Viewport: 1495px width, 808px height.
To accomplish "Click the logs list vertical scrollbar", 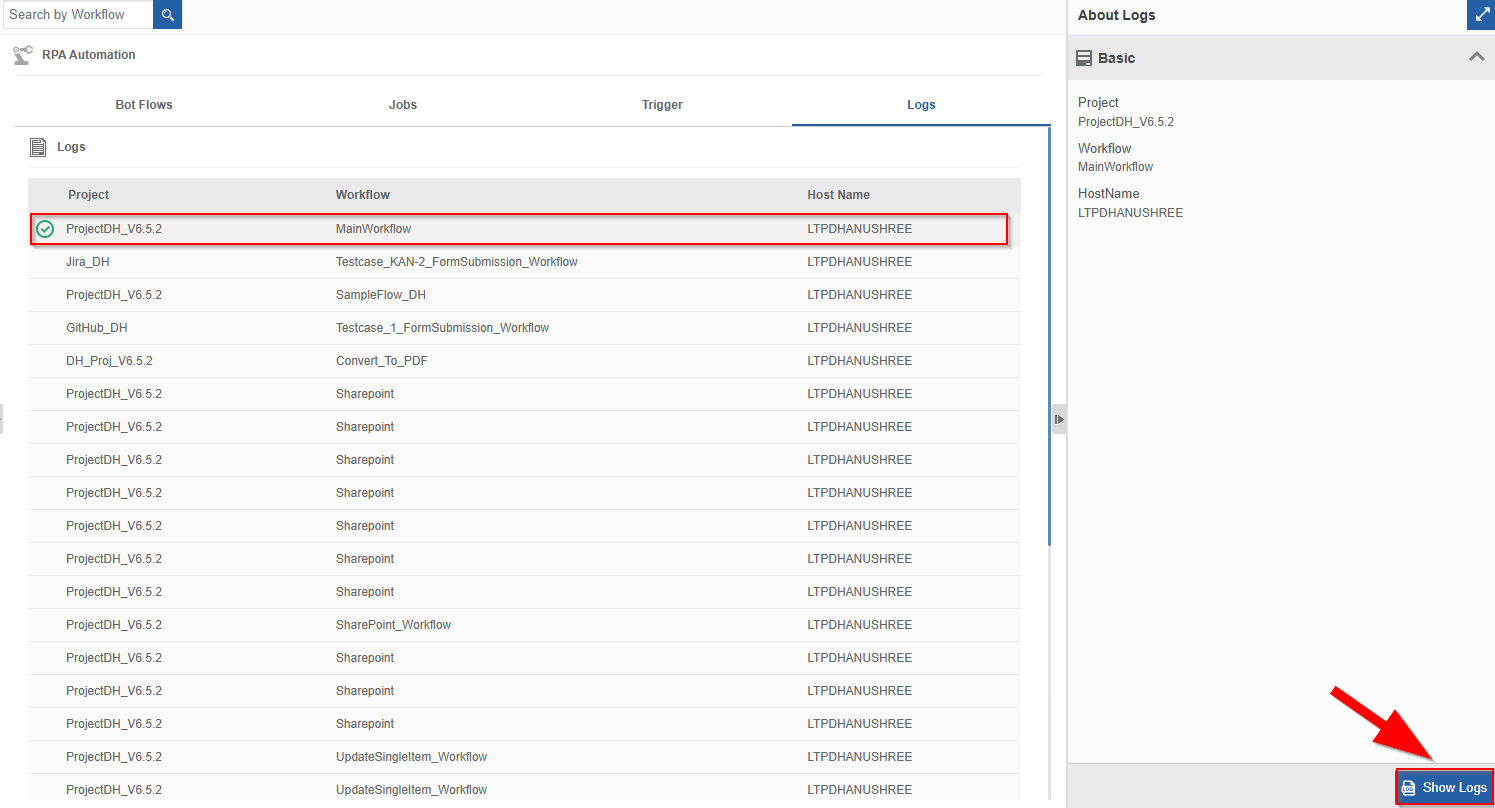I will click(1049, 336).
